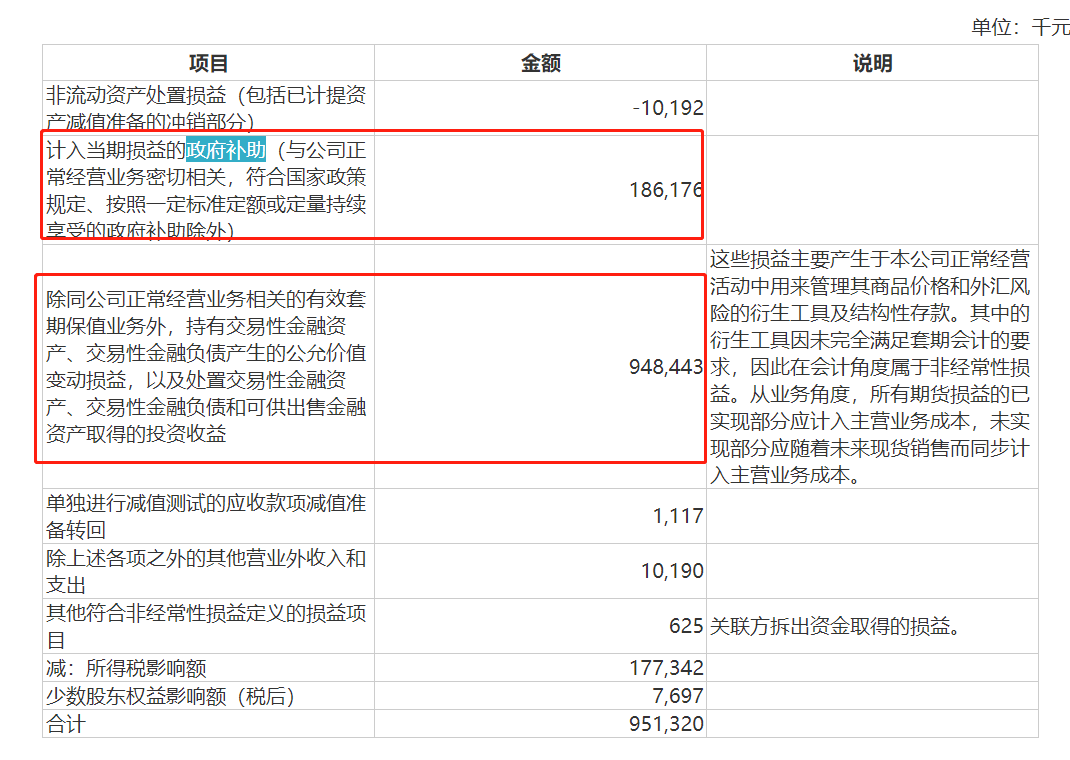The width and height of the screenshot is (1070, 760).
Task: Click the 说明 column header
Action: pos(871,64)
